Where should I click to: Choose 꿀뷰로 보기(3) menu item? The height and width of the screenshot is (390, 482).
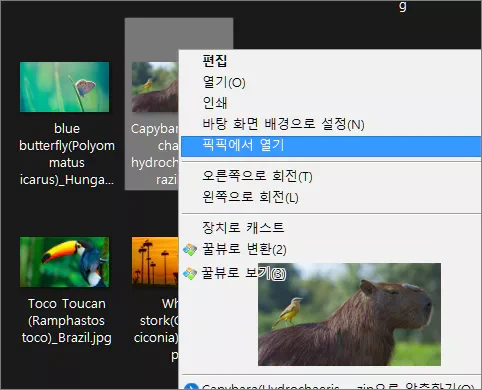244,273
